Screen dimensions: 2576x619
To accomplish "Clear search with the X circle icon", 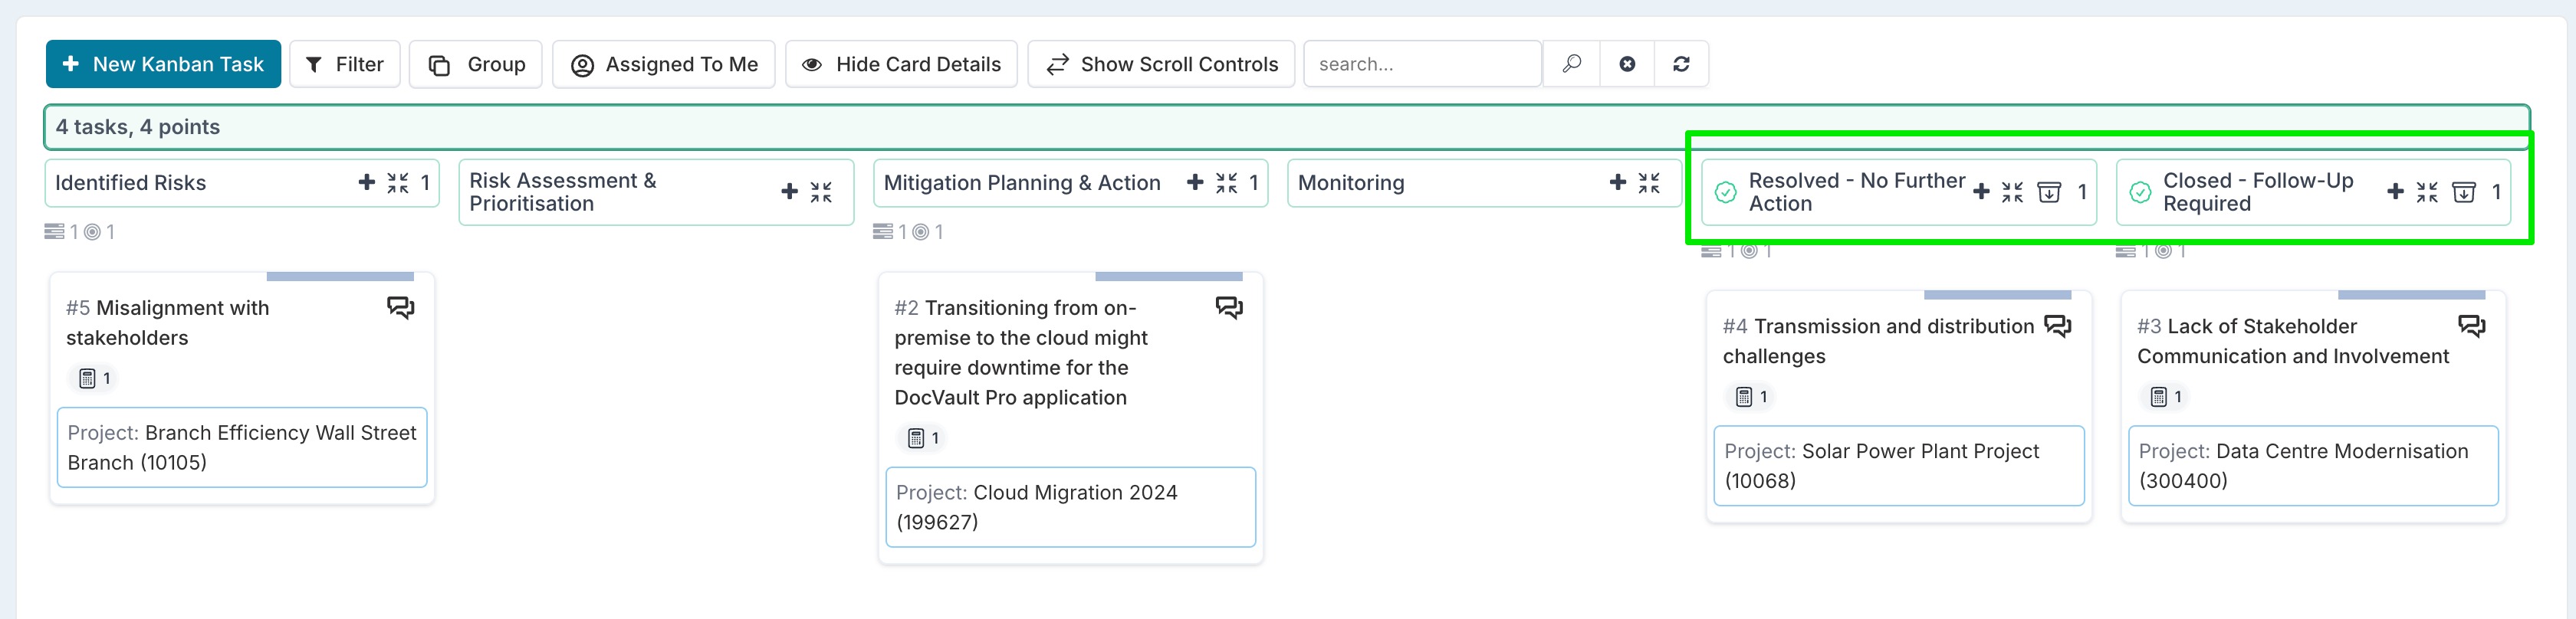I will pyautogui.click(x=1627, y=64).
